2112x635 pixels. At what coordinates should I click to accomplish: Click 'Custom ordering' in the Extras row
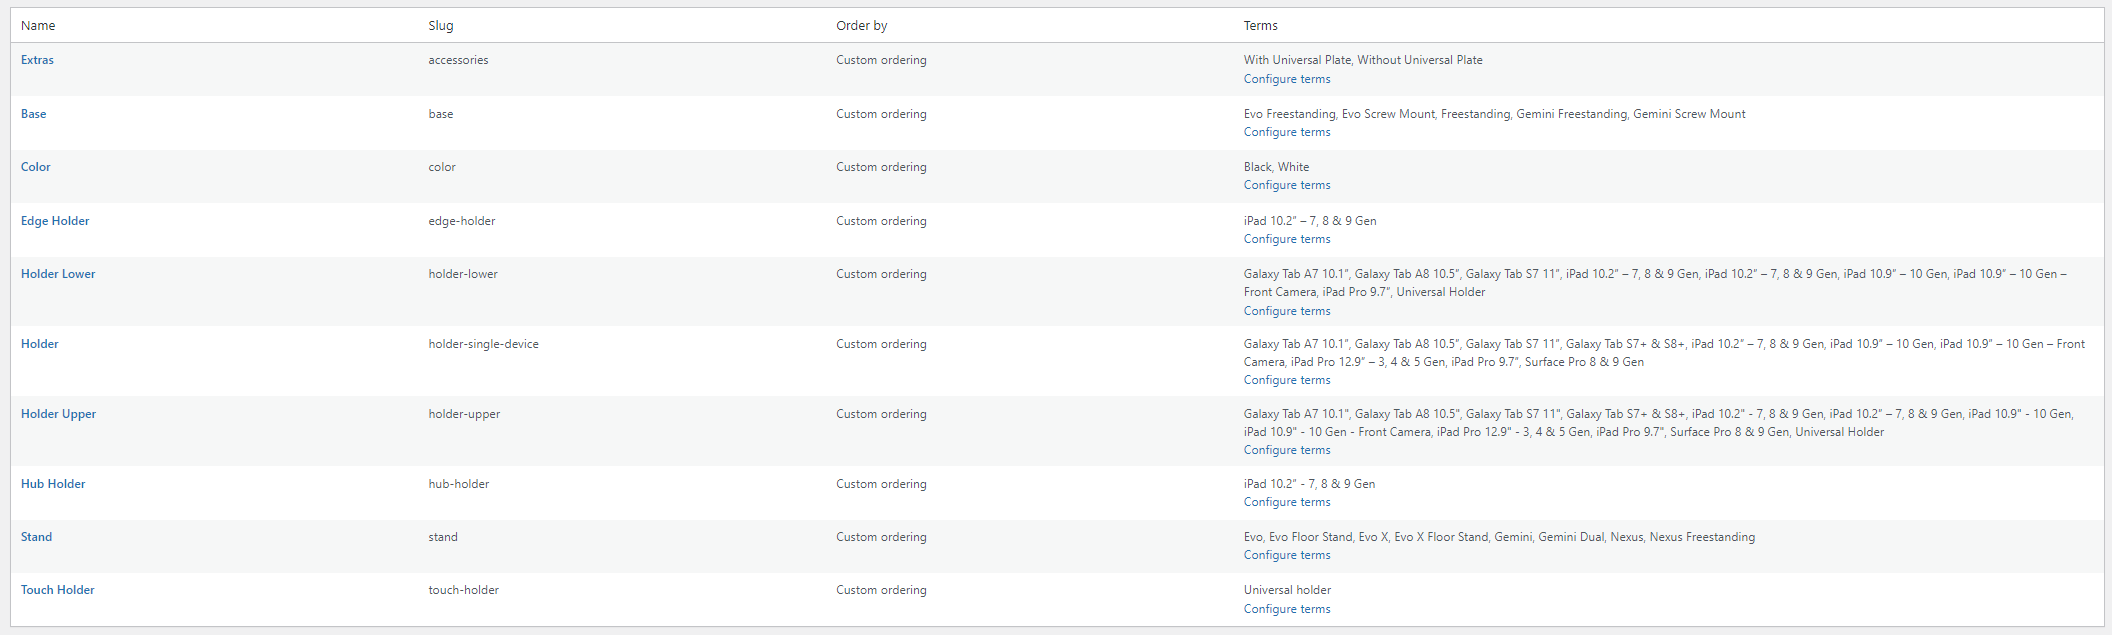(x=881, y=60)
